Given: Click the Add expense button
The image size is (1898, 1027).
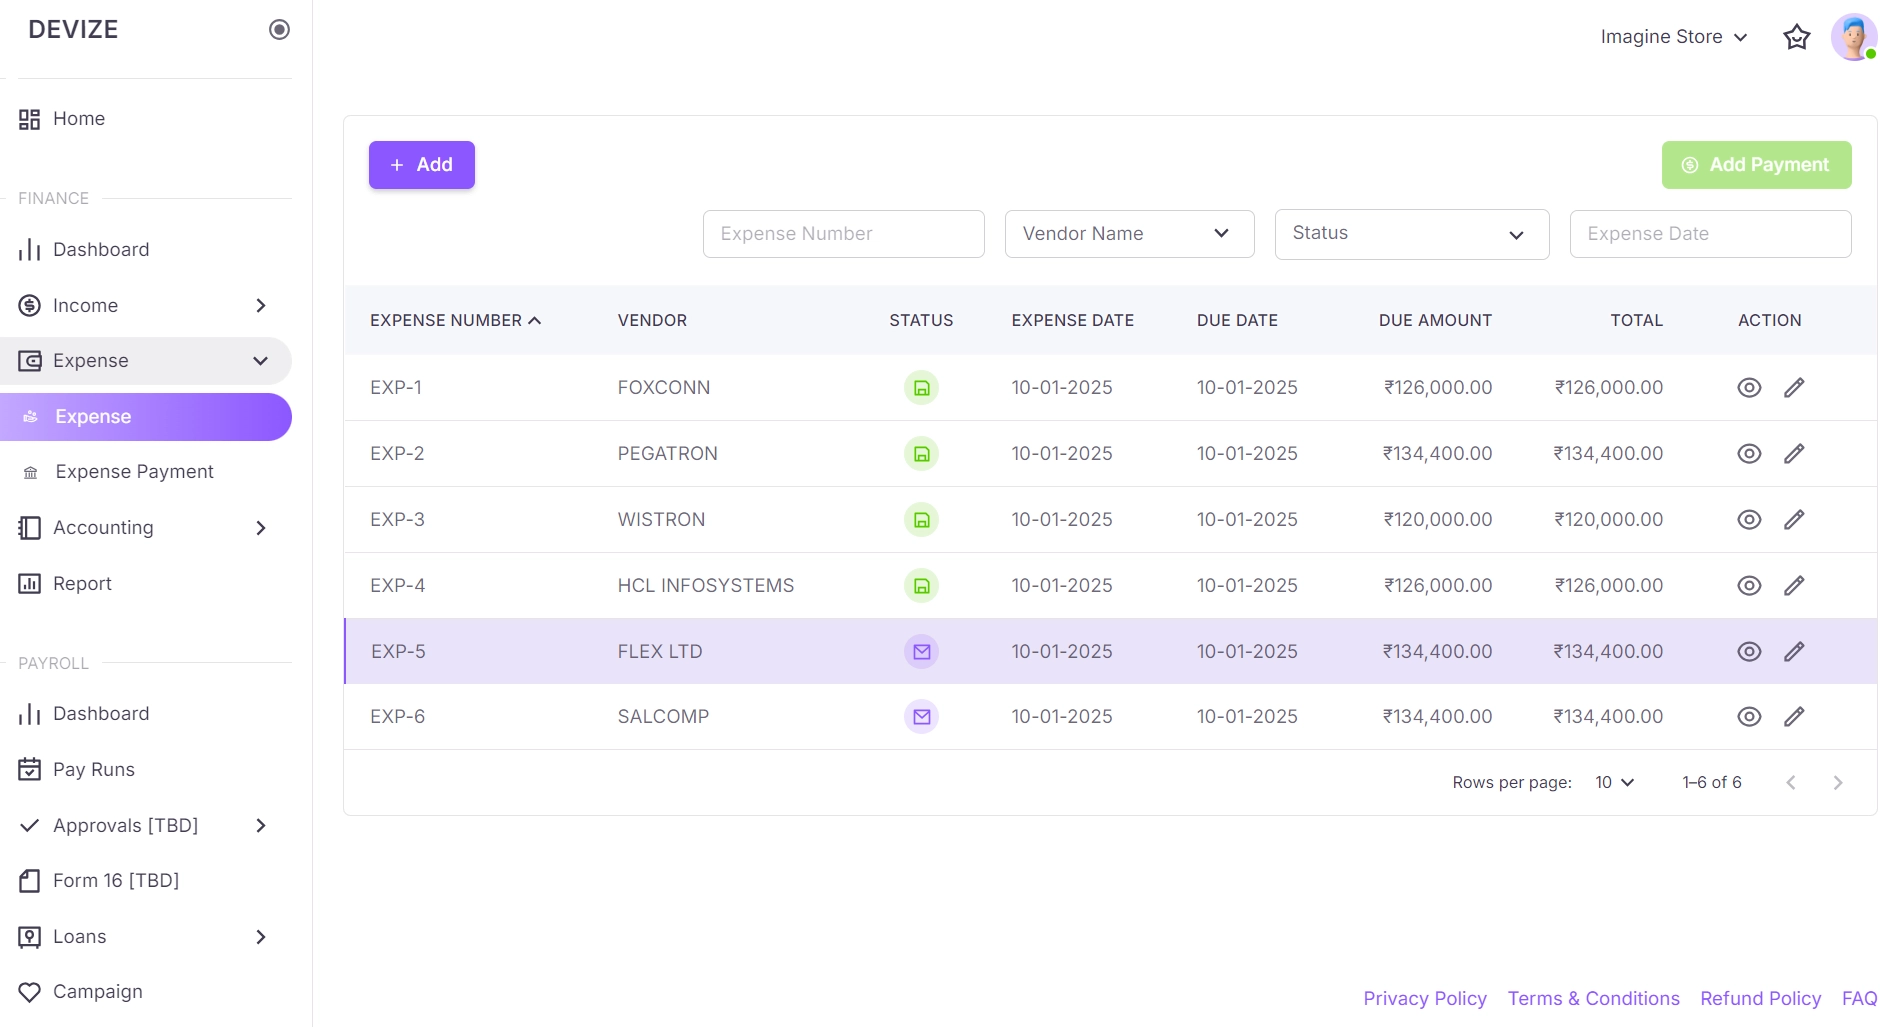Looking at the screenshot, I should (x=422, y=165).
